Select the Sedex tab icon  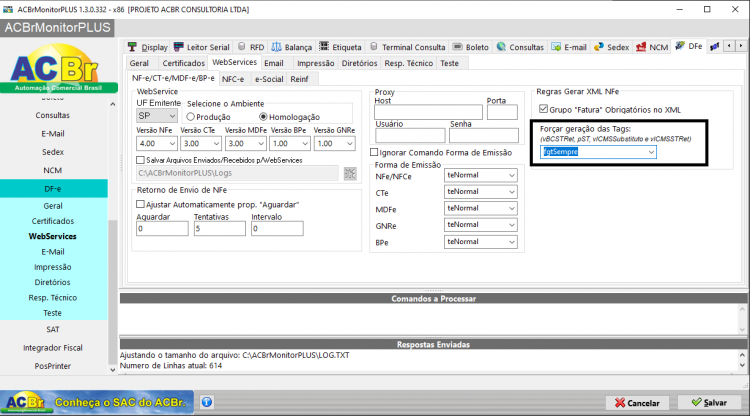pos(611,47)
